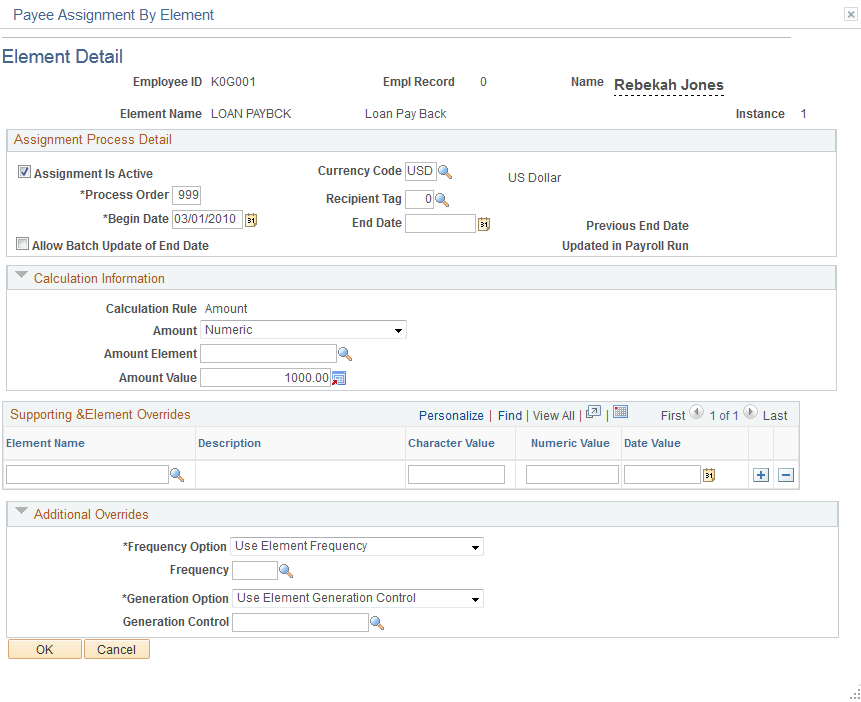
Task: Open Recipient Tag lookup magnifier
Action: 442,199
